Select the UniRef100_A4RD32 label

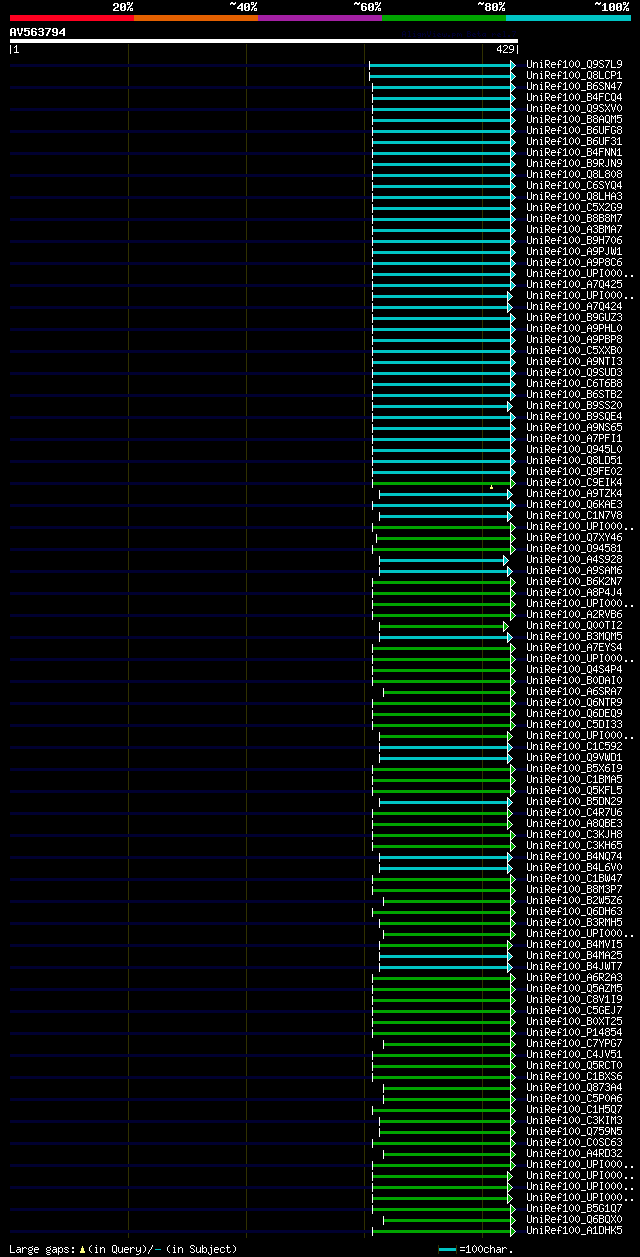(x=574, y=1153)
